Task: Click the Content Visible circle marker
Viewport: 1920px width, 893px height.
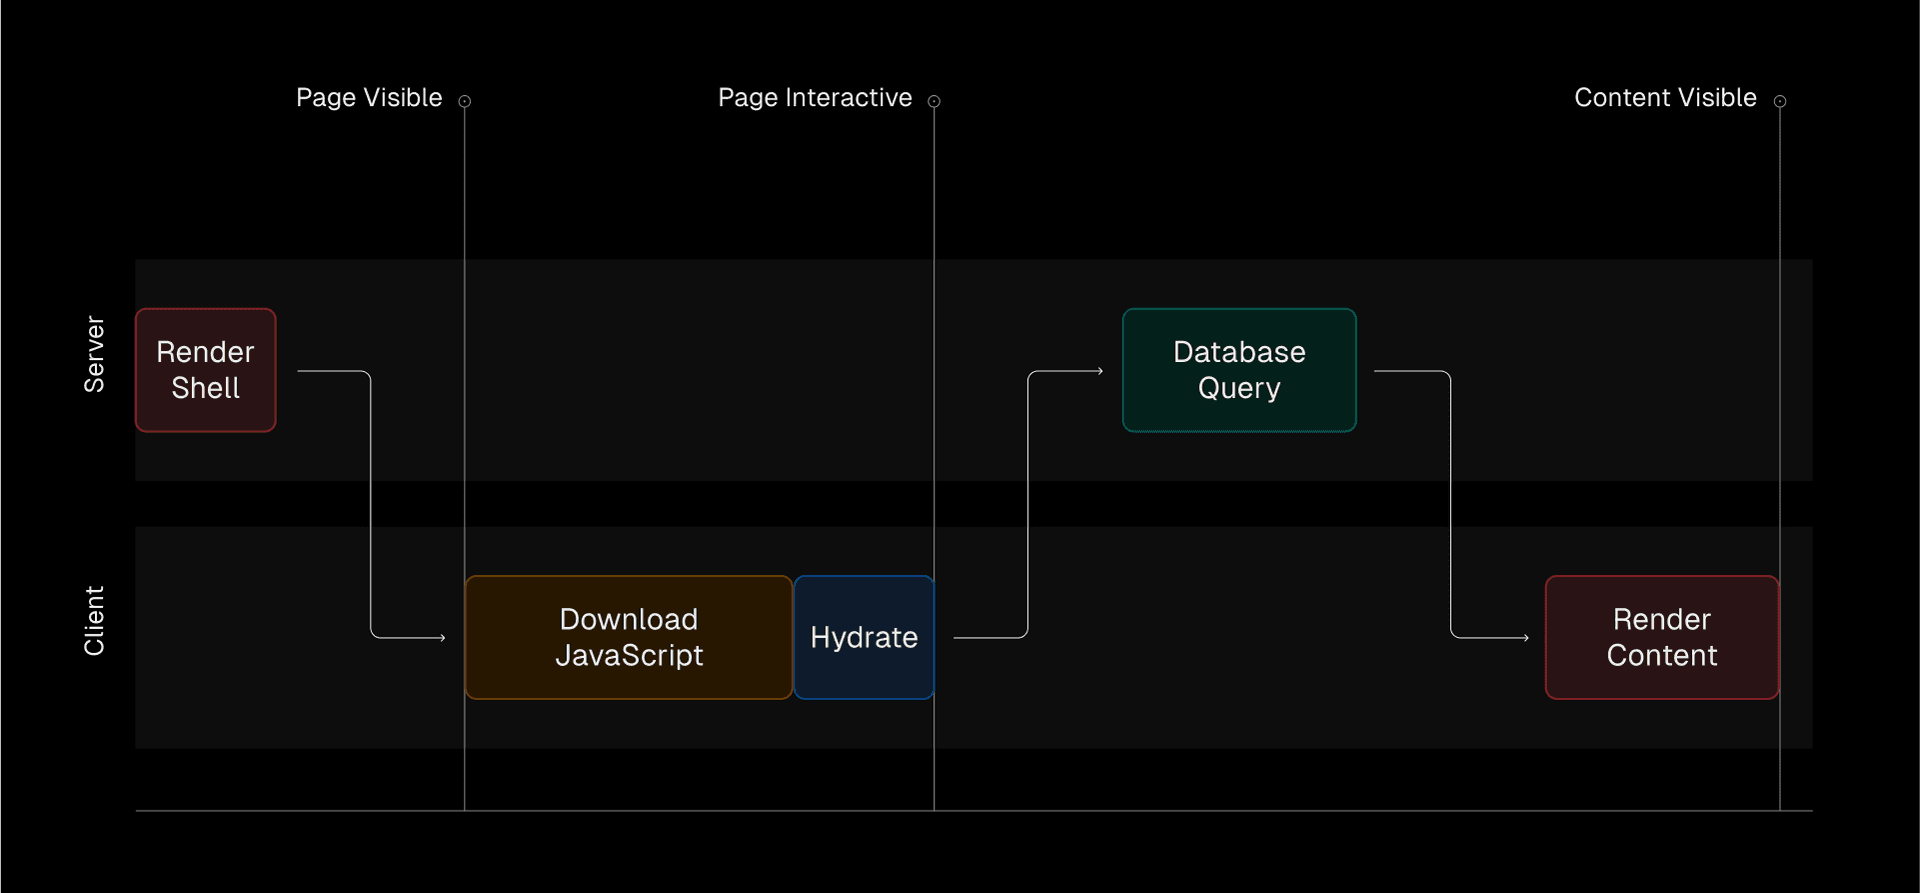Action: (1780, 101)
